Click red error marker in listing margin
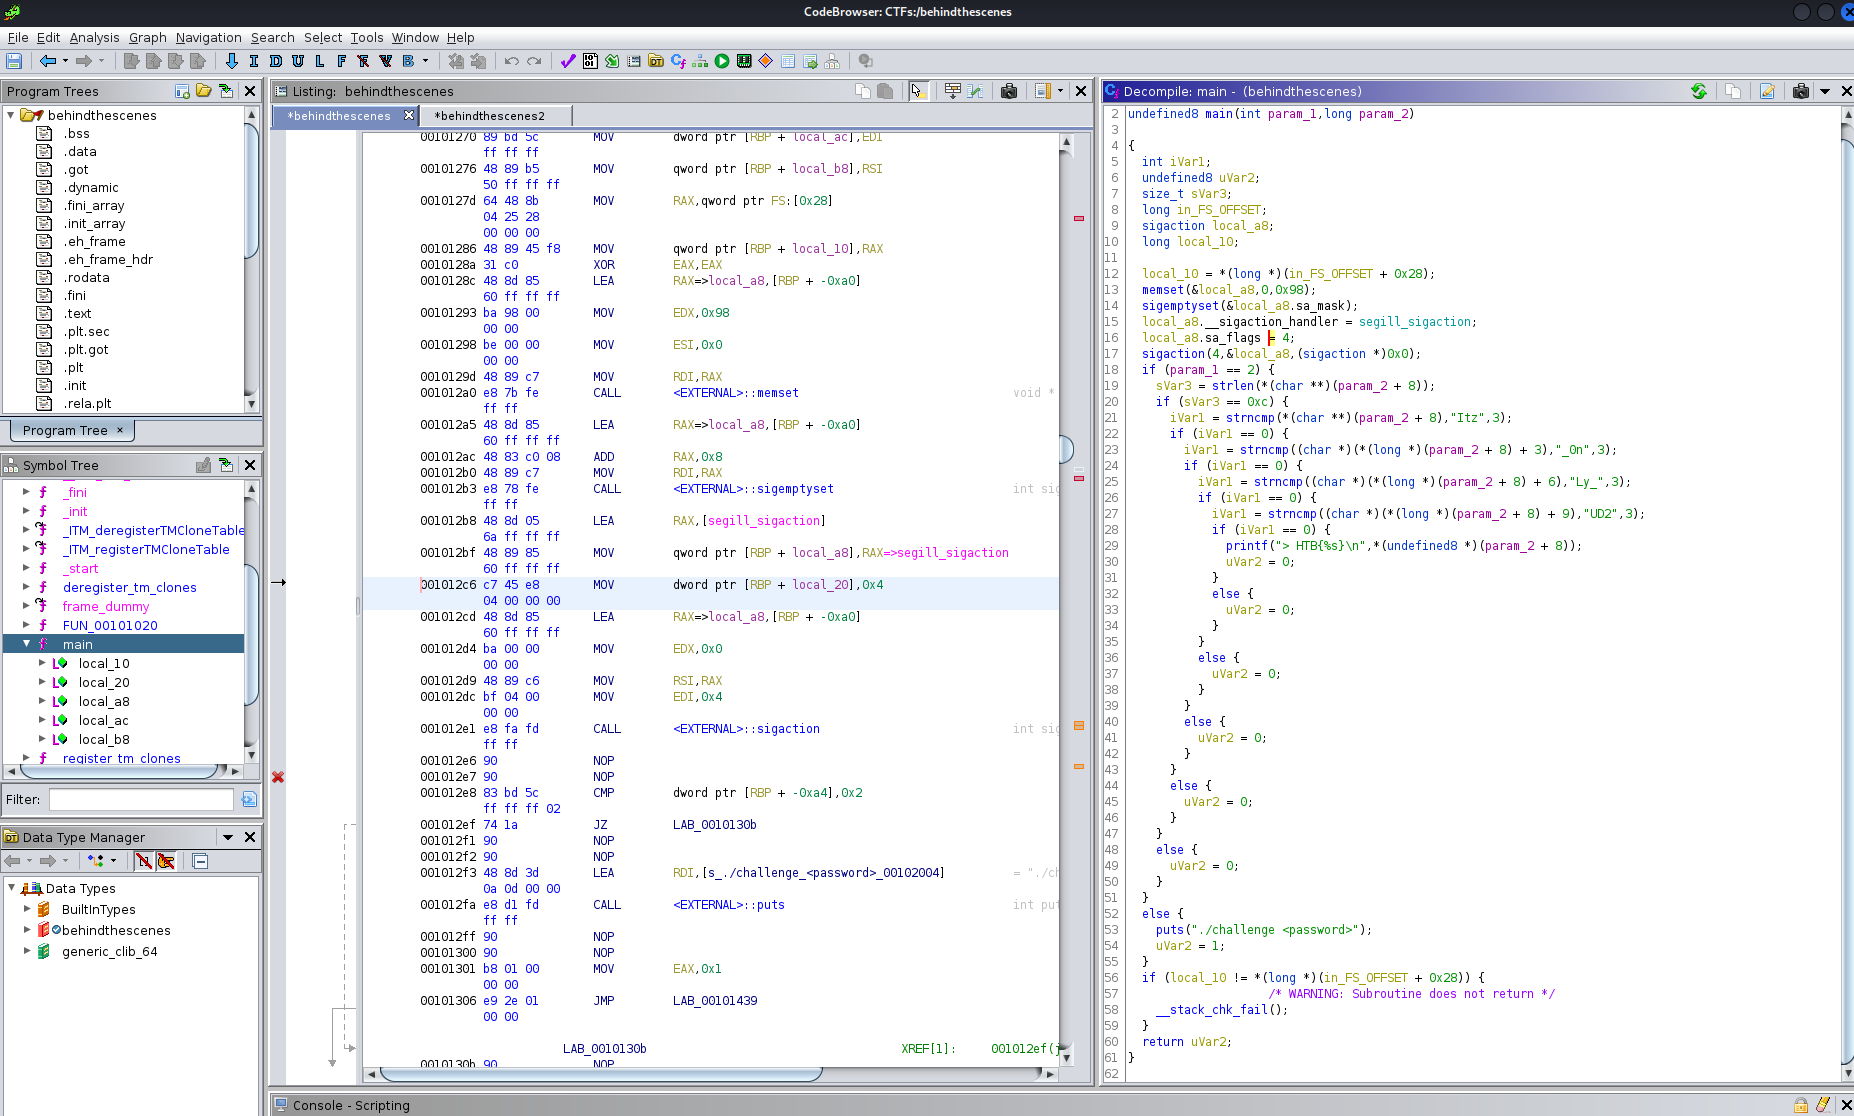The width and height of the screenshot is (1854, 1116). (278, 777)
